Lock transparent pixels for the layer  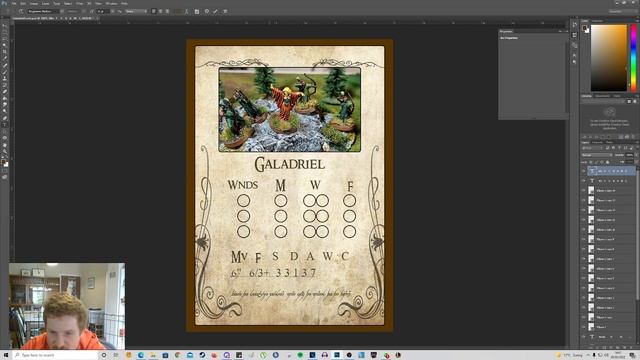[x=591, y=162]
